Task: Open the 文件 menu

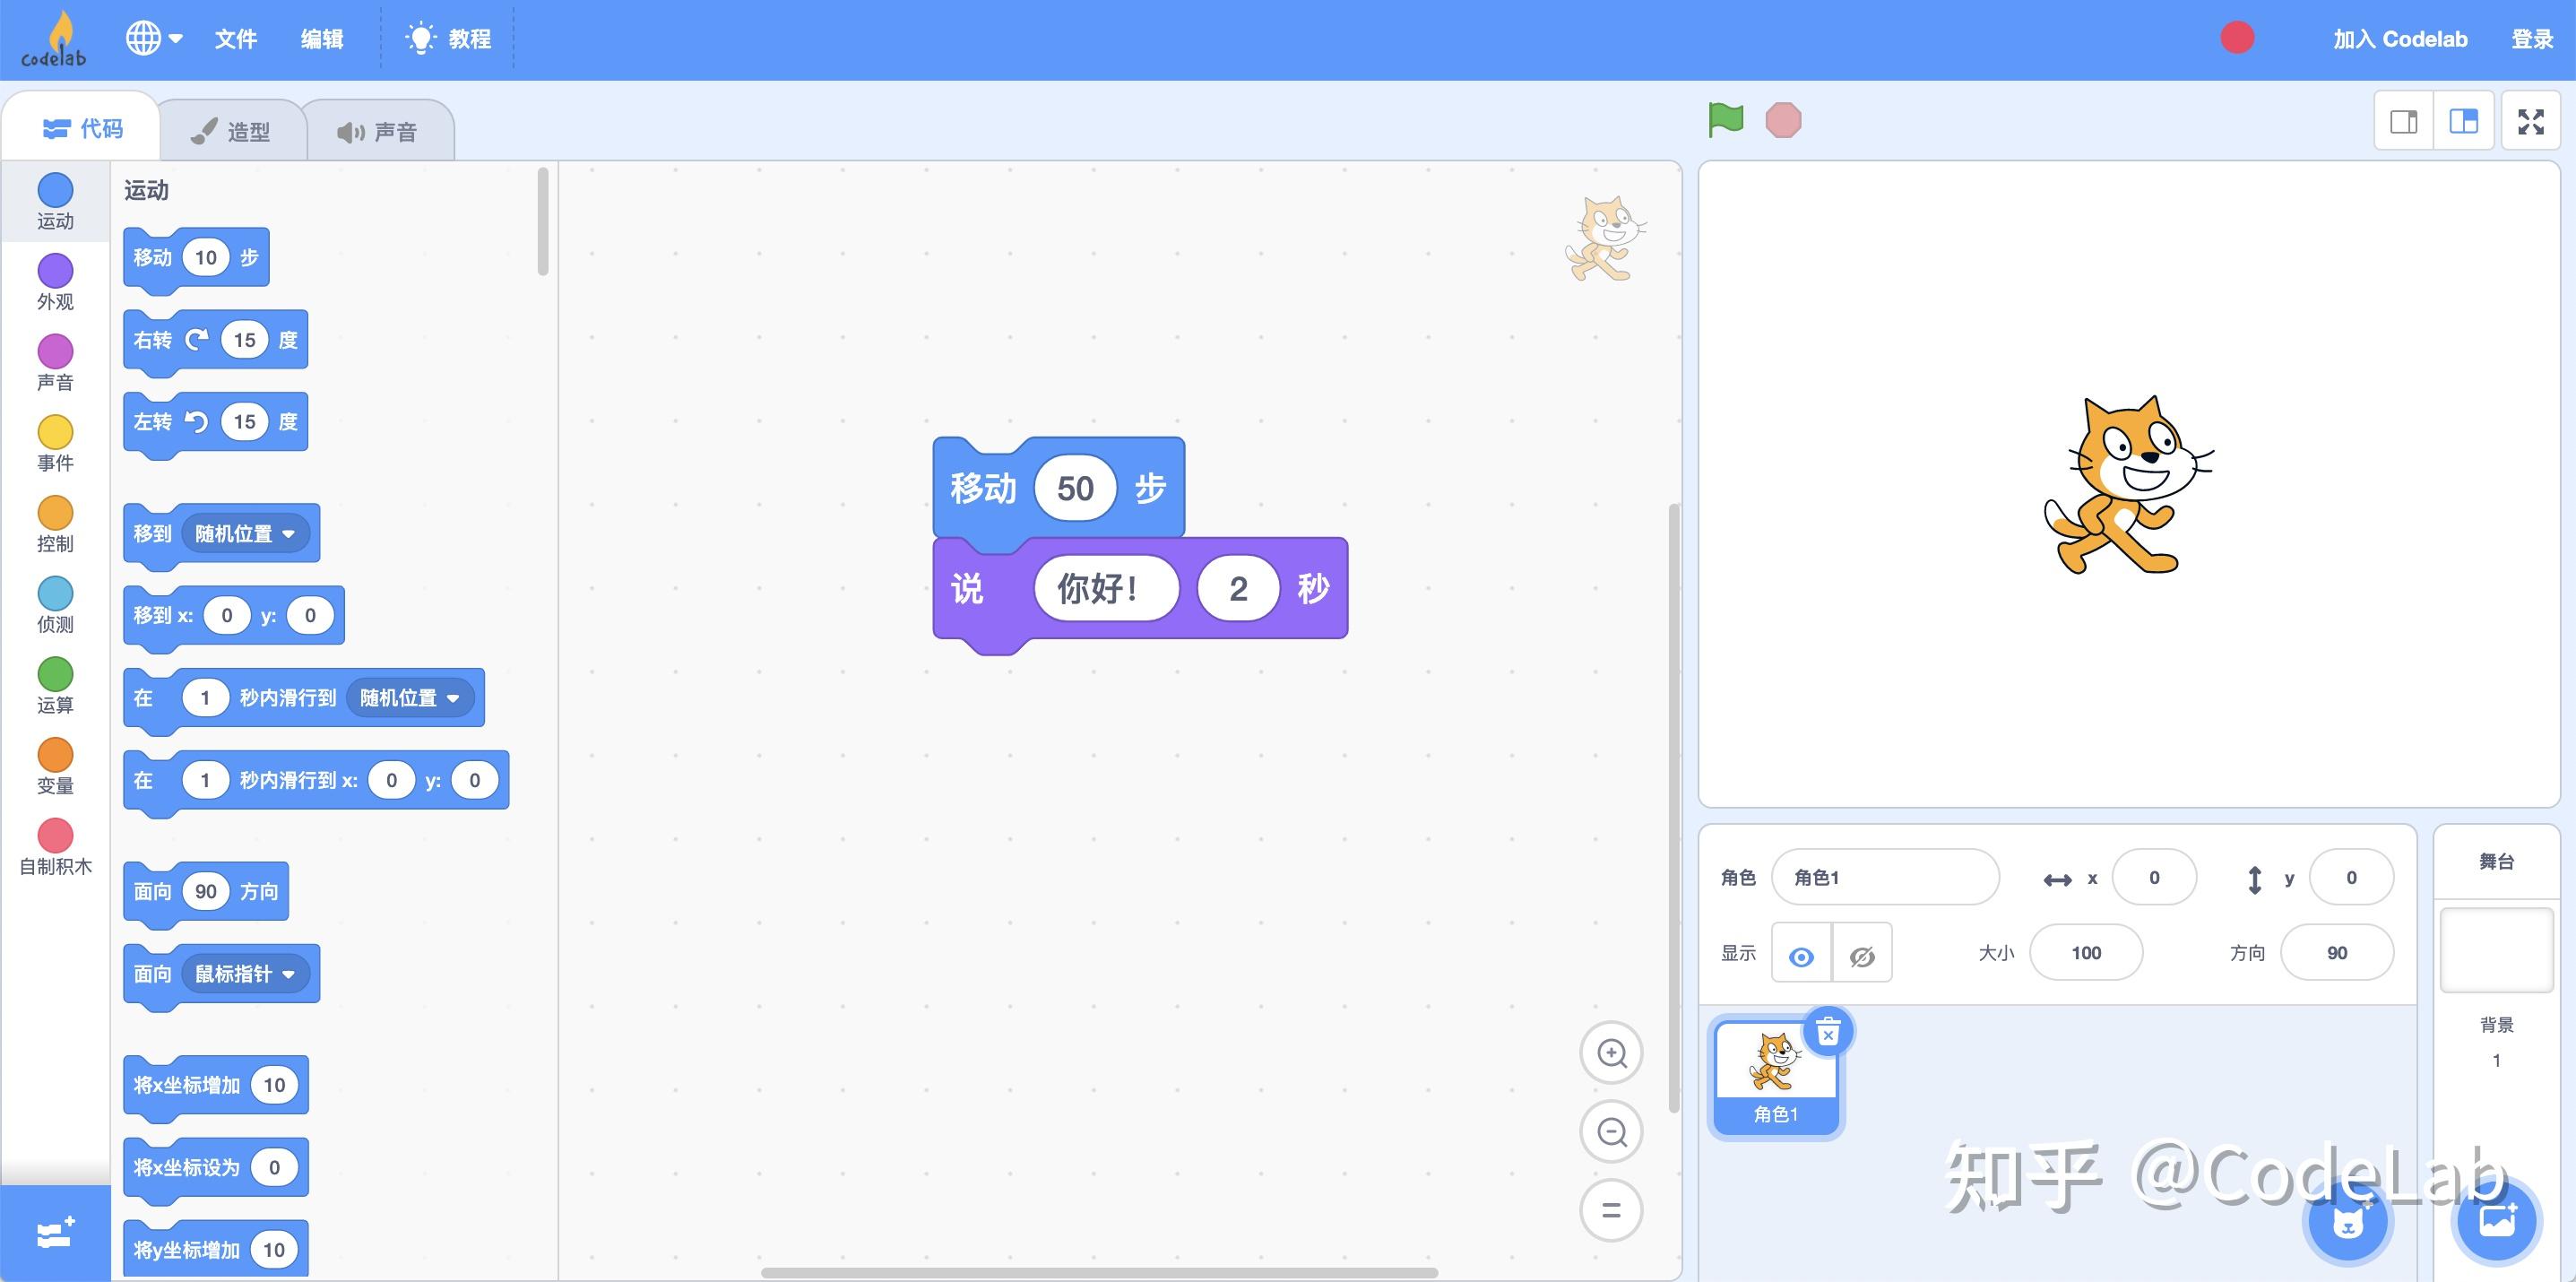Action: point(236,38)
